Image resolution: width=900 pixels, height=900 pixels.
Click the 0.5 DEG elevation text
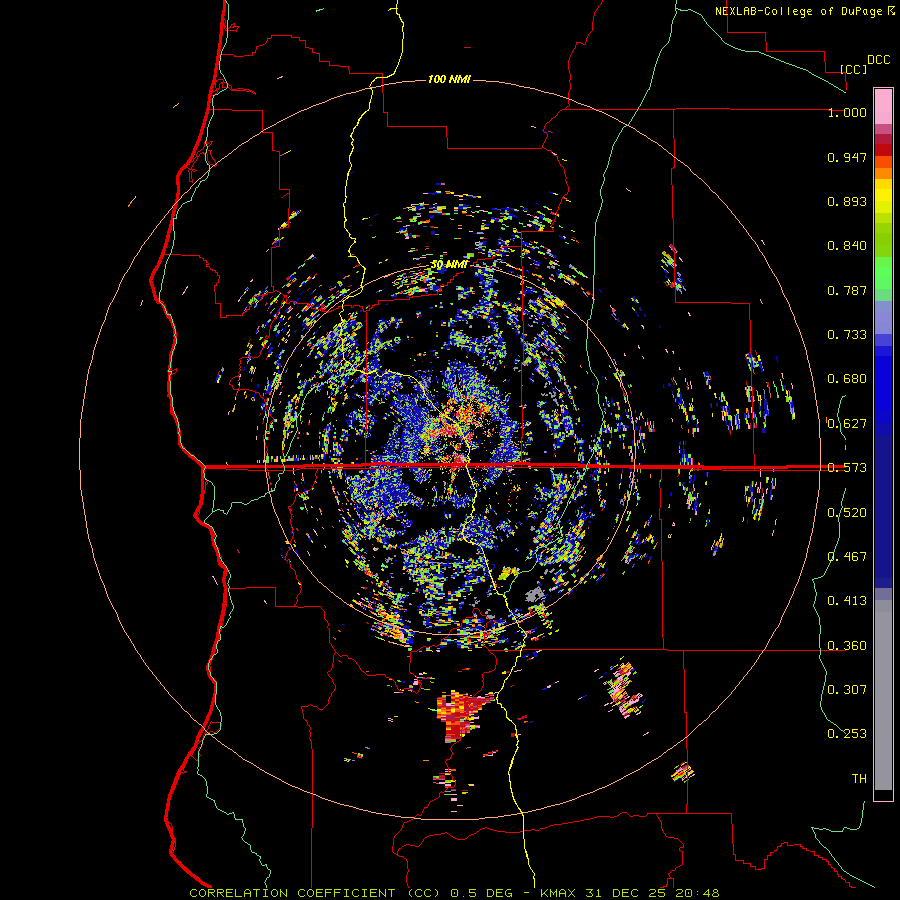pos(482,893)
